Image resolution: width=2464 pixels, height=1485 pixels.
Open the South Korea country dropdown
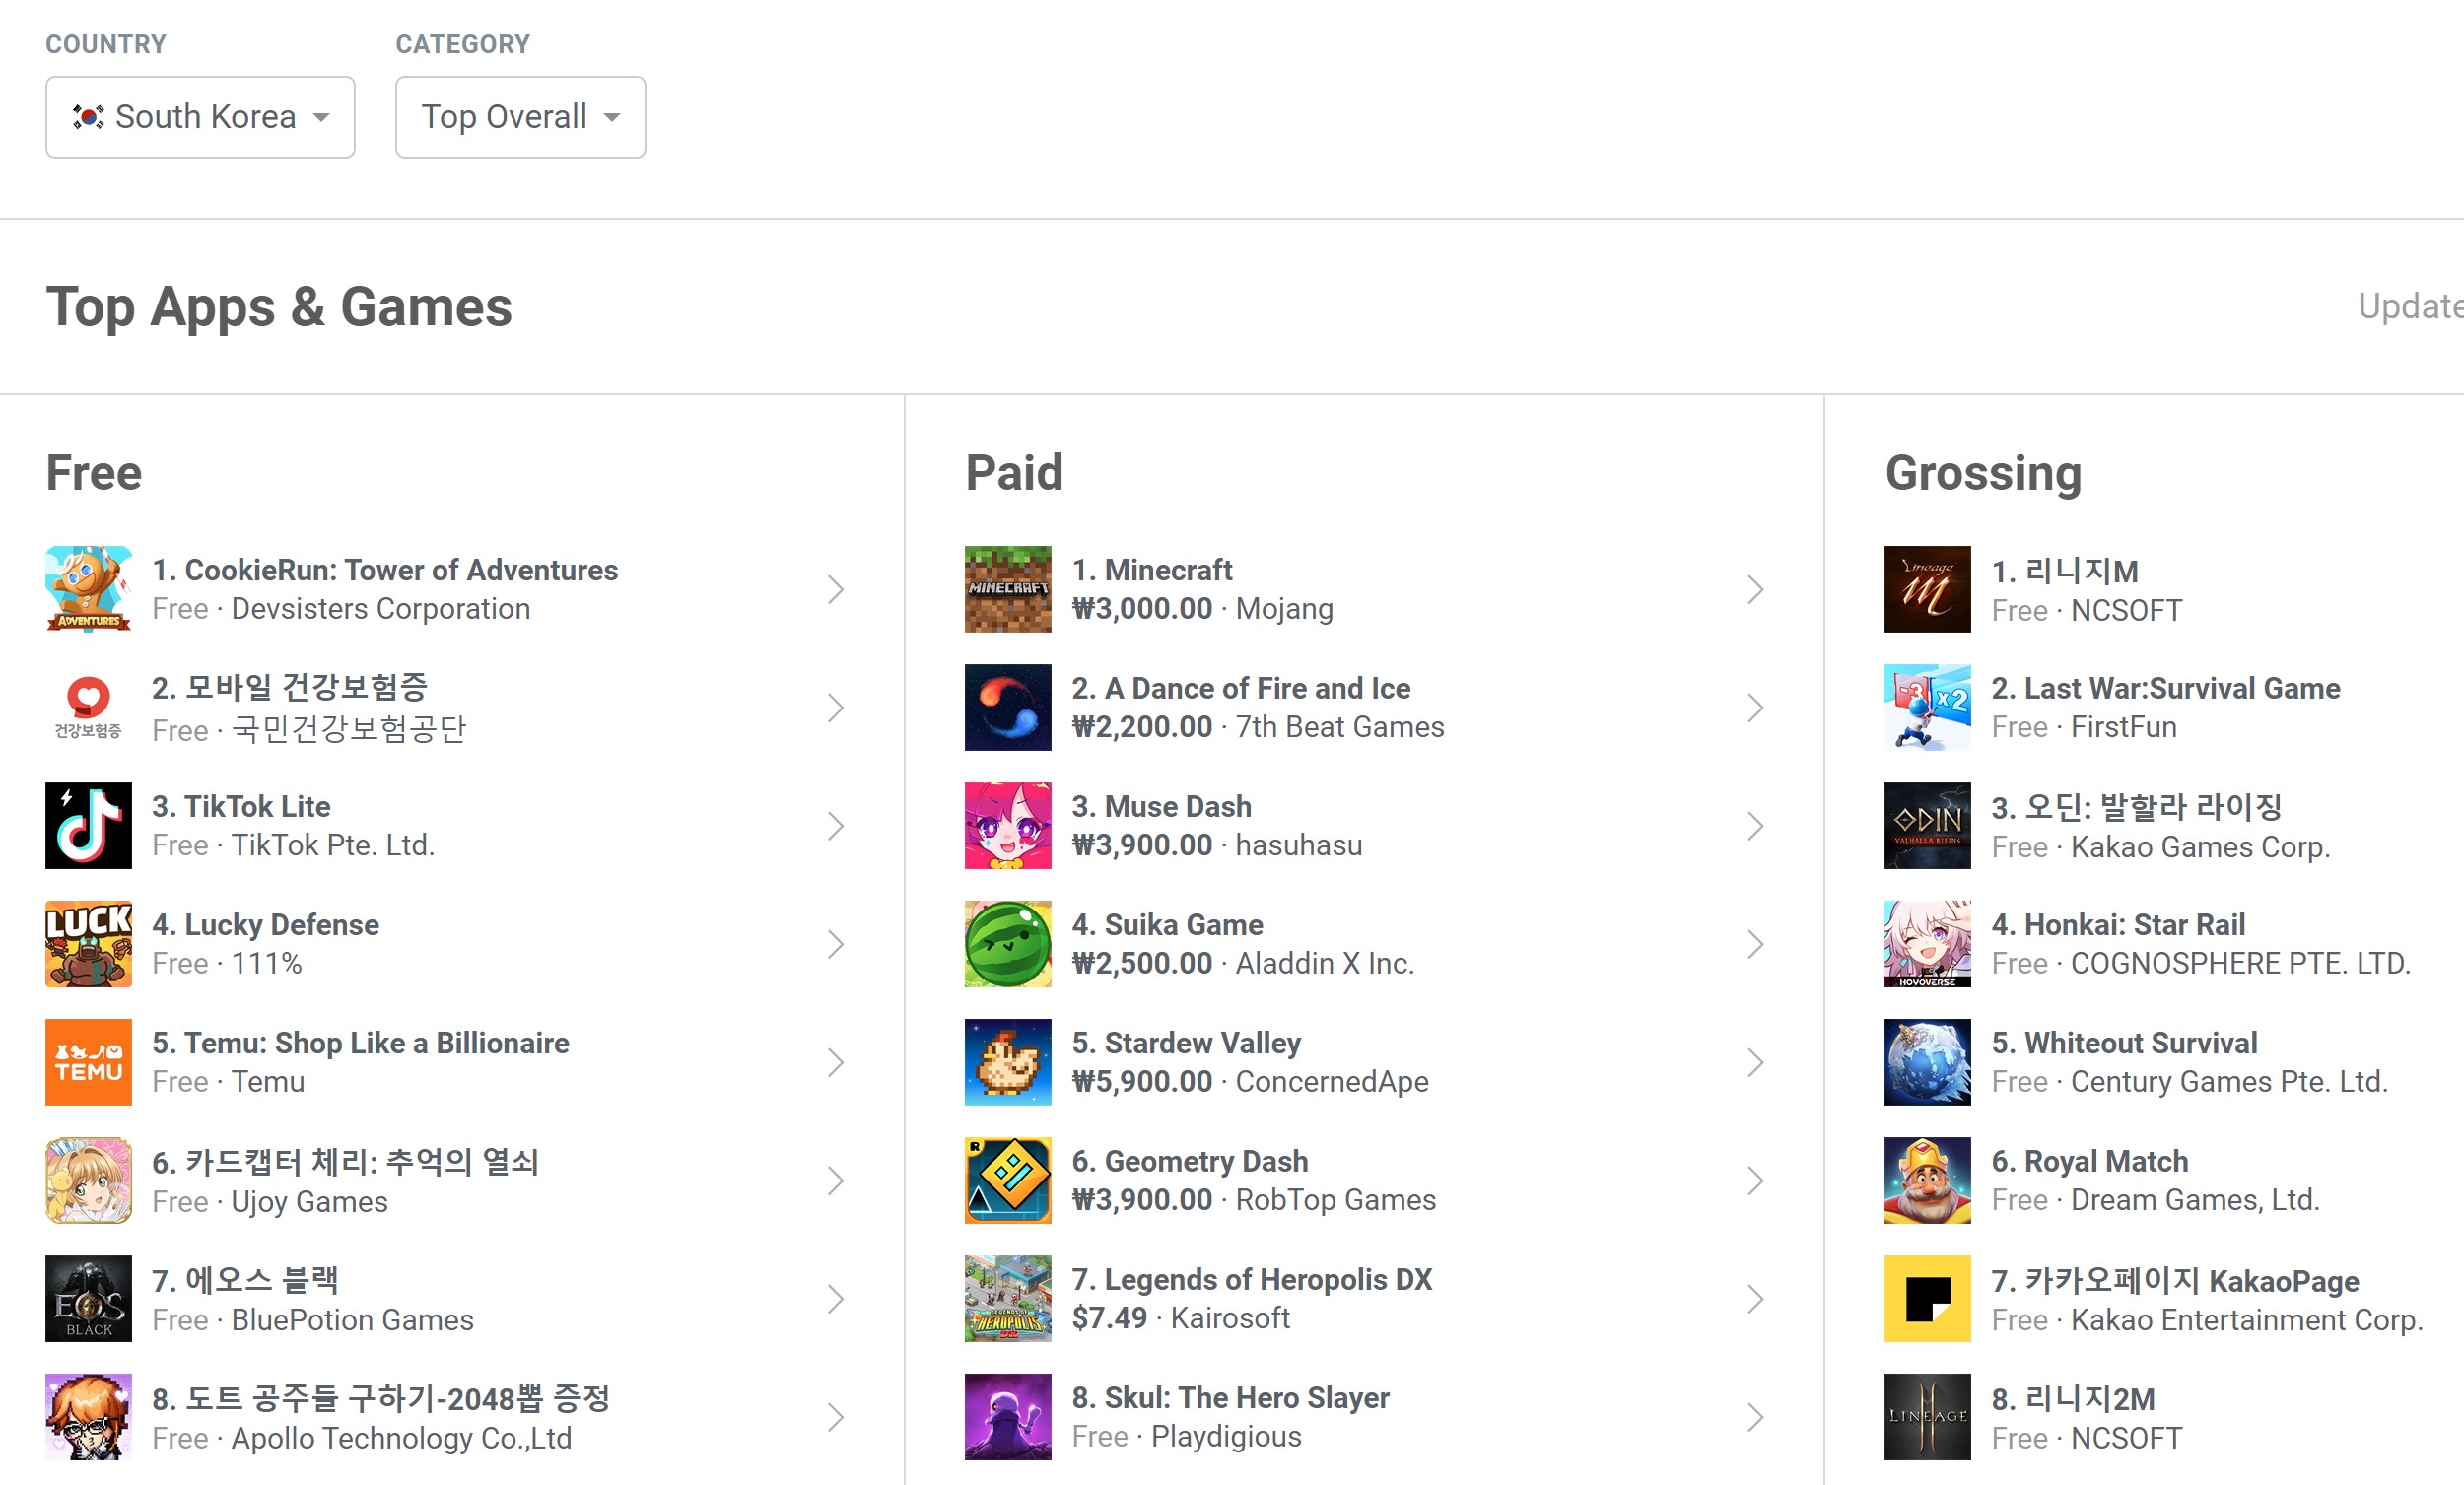click(x=200, y=117)
